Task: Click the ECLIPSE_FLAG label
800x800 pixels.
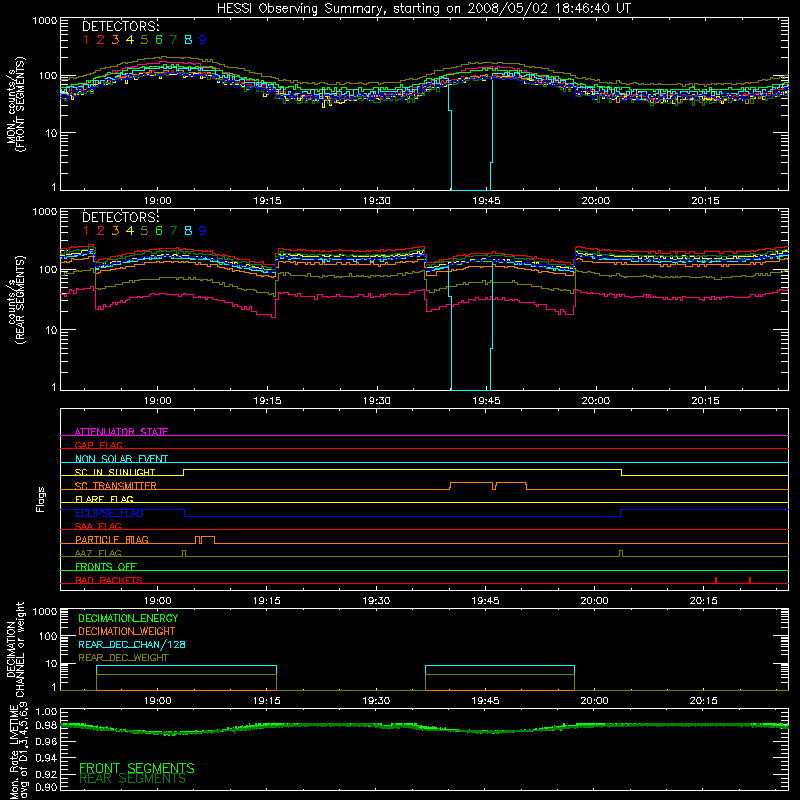Action: pos(109,513)
